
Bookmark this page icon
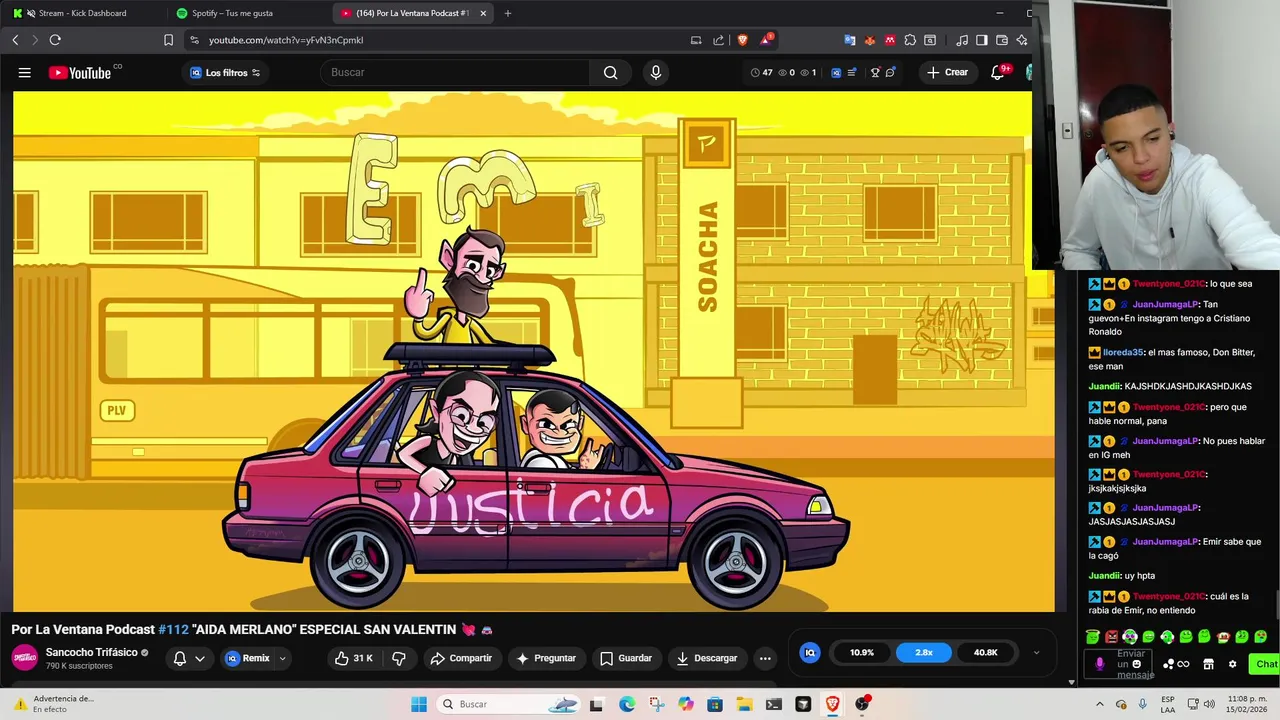point(168,40)
